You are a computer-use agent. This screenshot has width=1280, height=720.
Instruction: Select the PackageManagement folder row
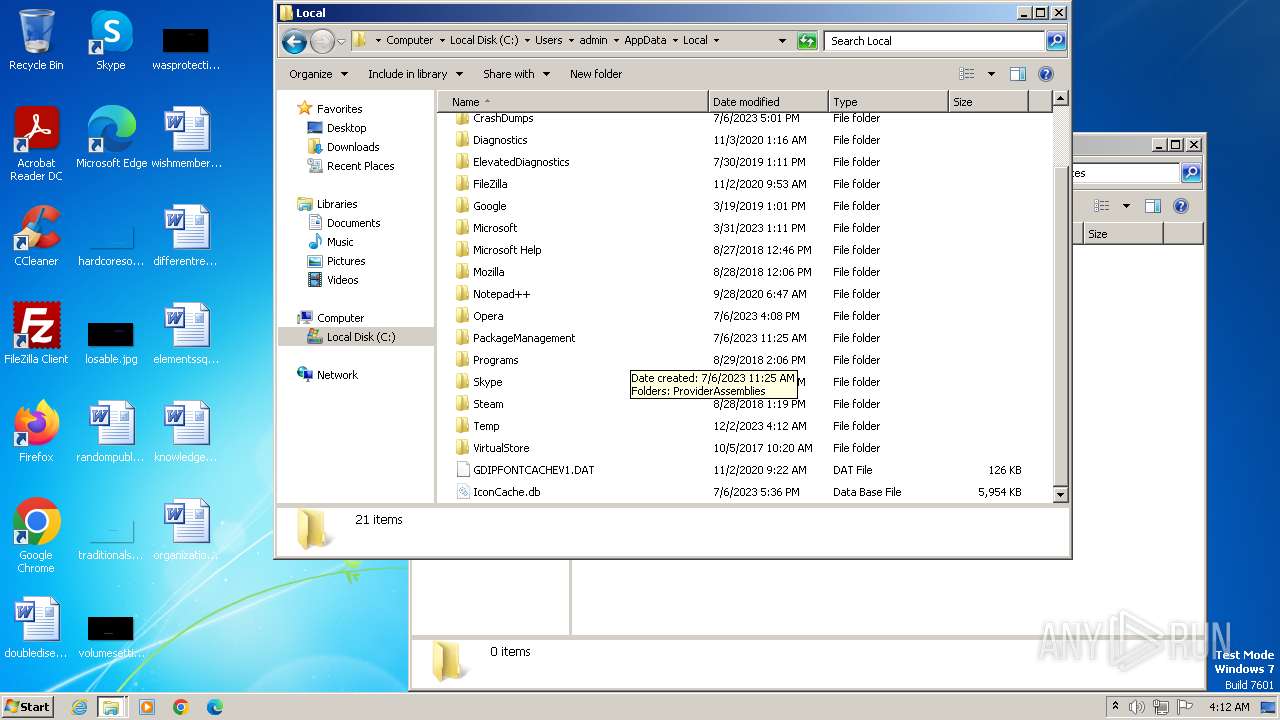744,338
